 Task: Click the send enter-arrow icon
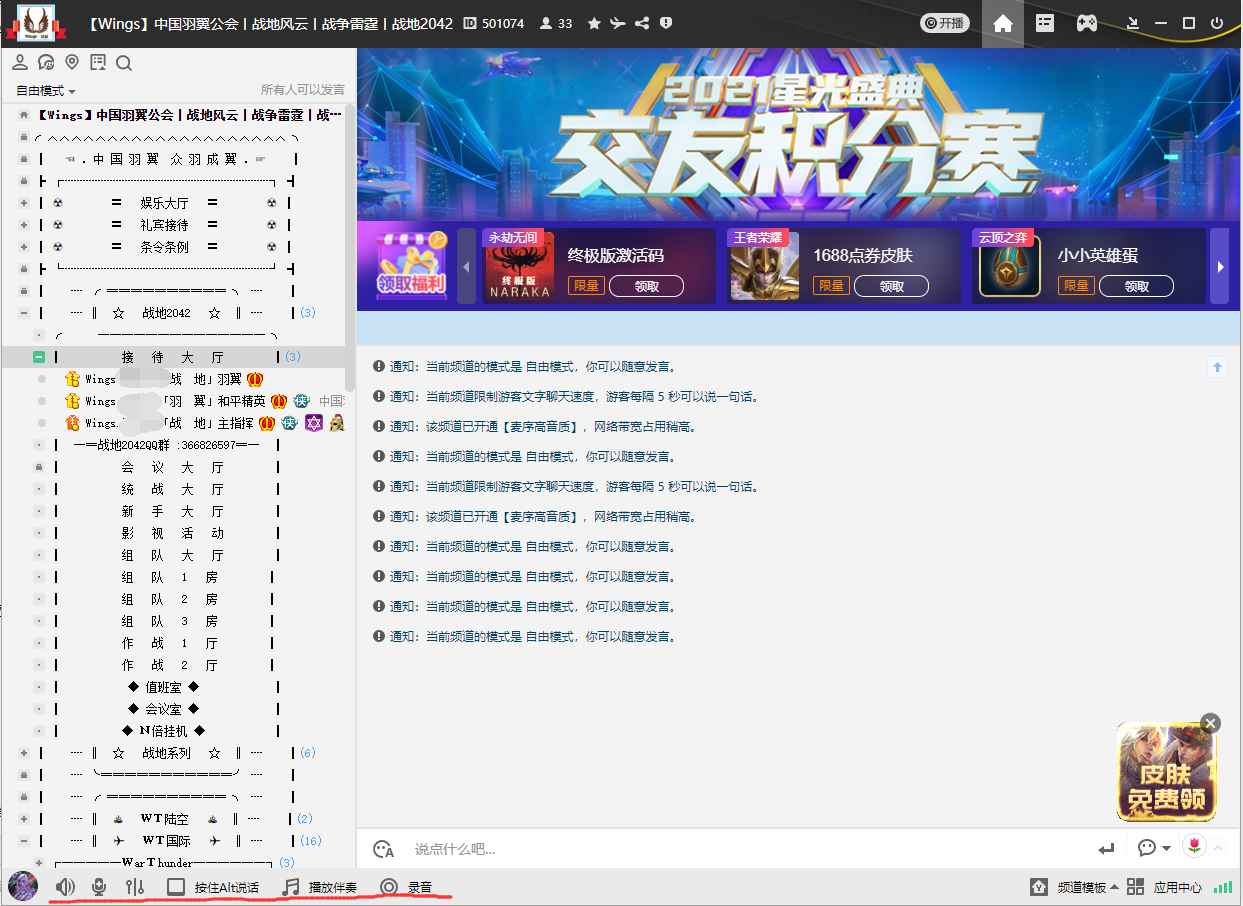coord(1106,849)
